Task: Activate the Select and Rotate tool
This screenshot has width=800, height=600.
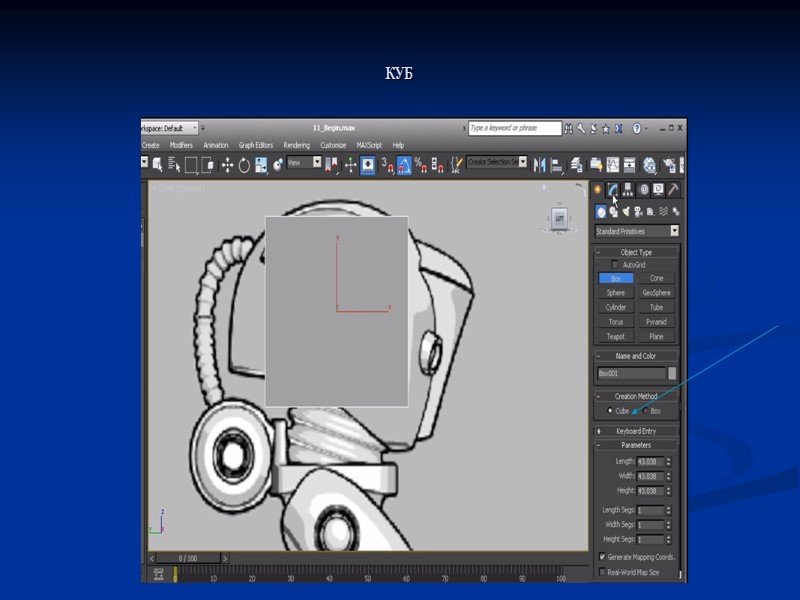Action: tap(244, 164)
